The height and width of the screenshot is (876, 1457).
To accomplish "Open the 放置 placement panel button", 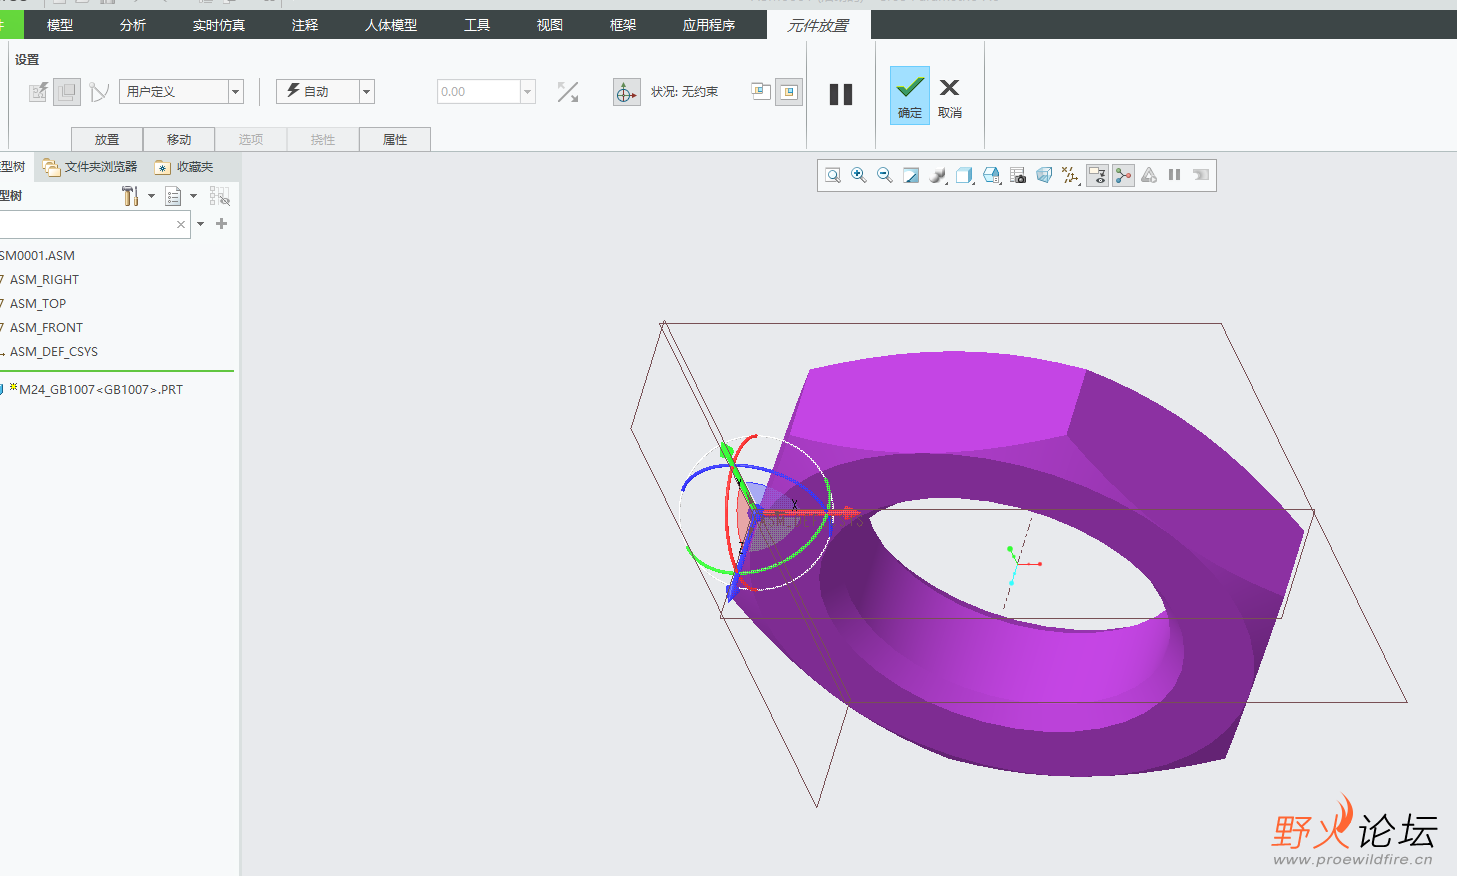I will click(x=107, y=140).
